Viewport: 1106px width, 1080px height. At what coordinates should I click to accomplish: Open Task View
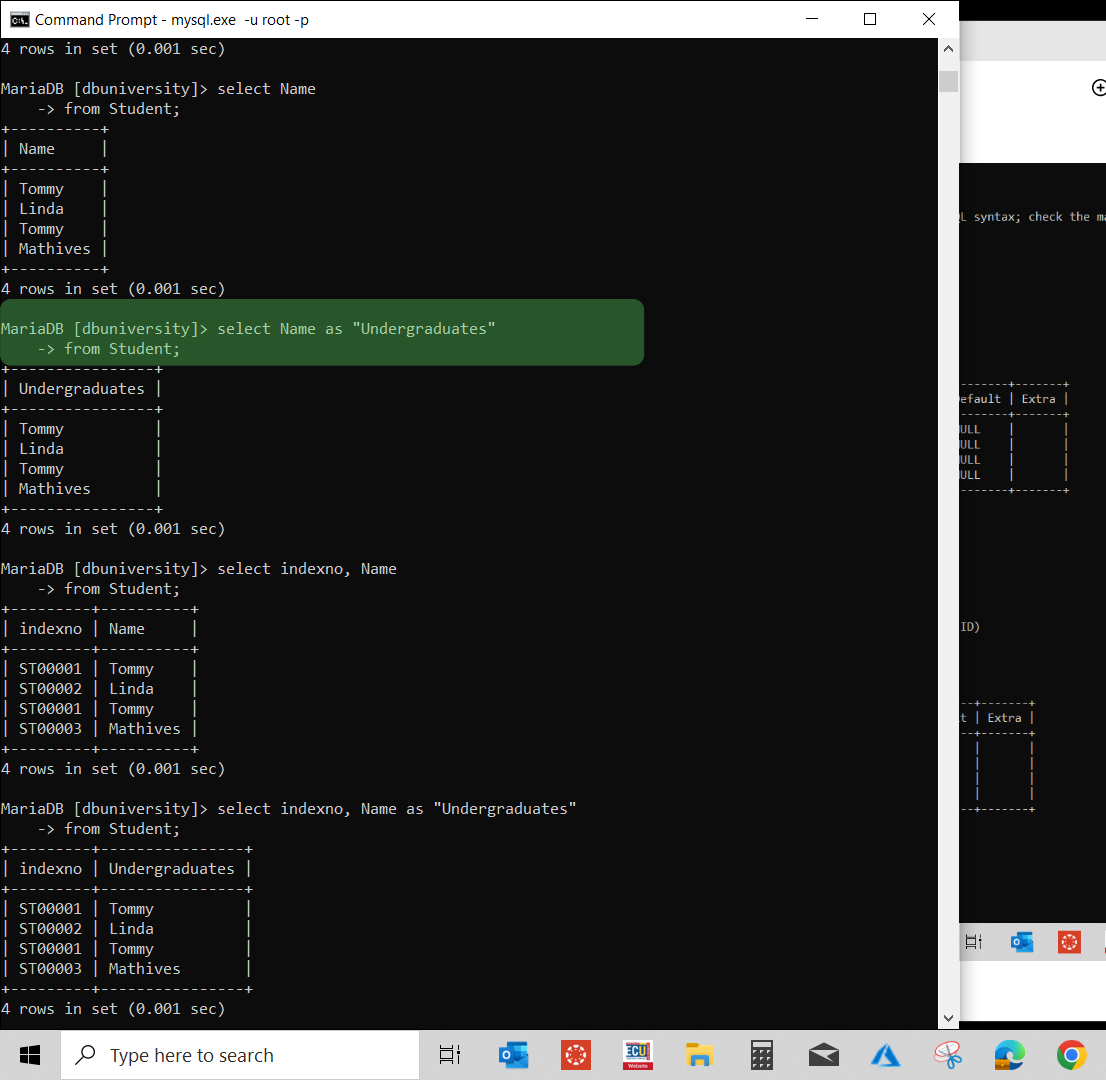coord(449,1054)
